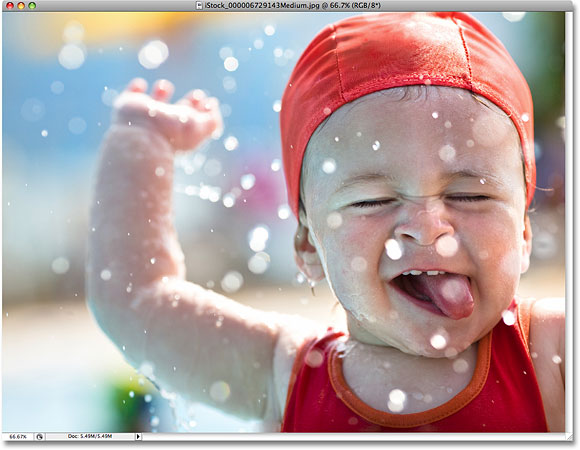The height and width of the screenshot is (450, 580).
Task: Minimize the window using the yellow button
Action: click(x=21, y=6)
